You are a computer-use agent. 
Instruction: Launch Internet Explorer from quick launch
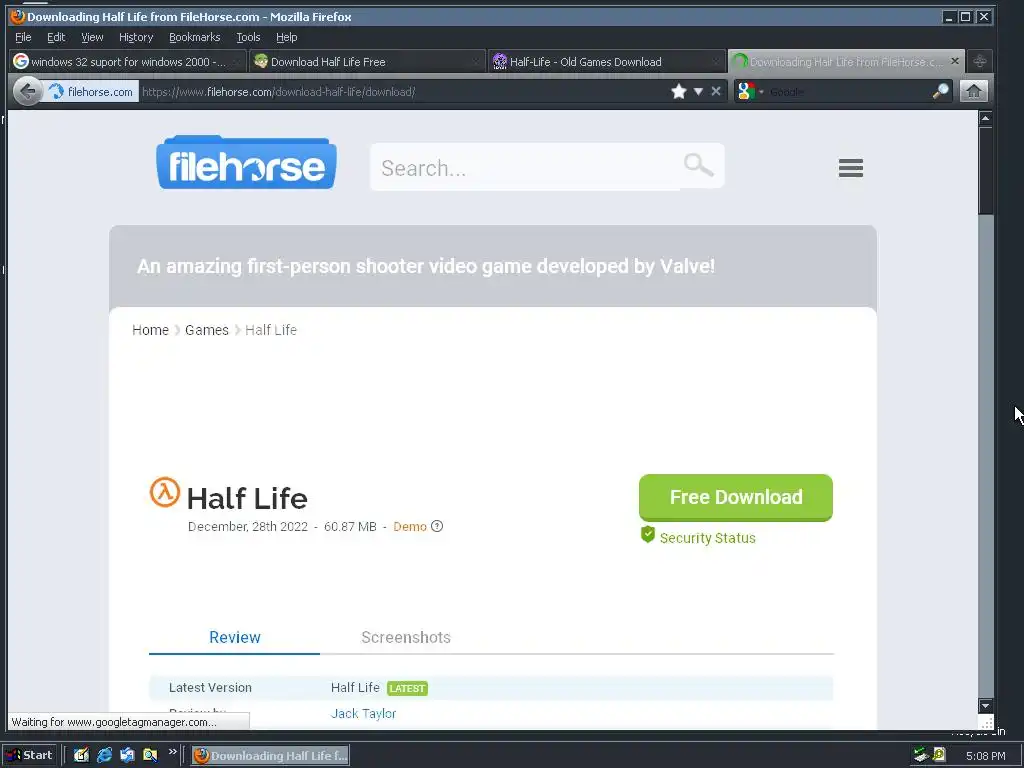point(104,756)
